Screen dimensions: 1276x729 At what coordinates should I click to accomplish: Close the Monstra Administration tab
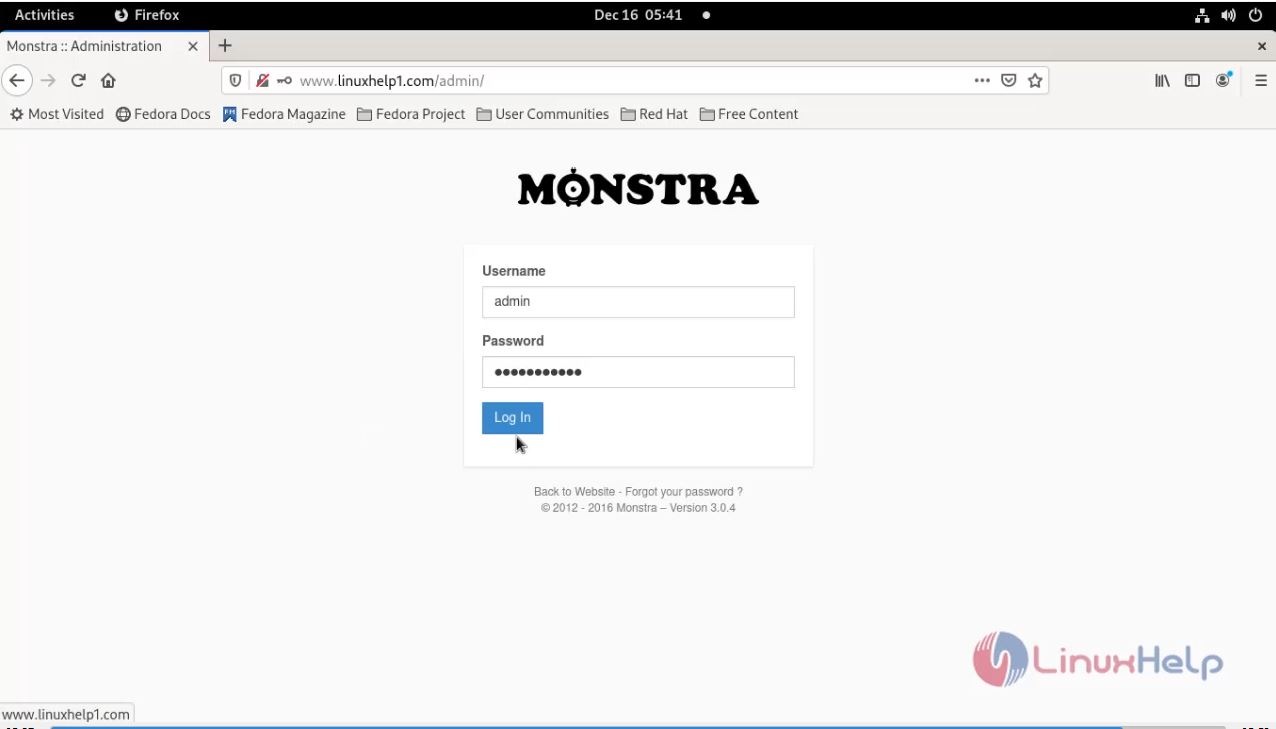pos(193,46)
